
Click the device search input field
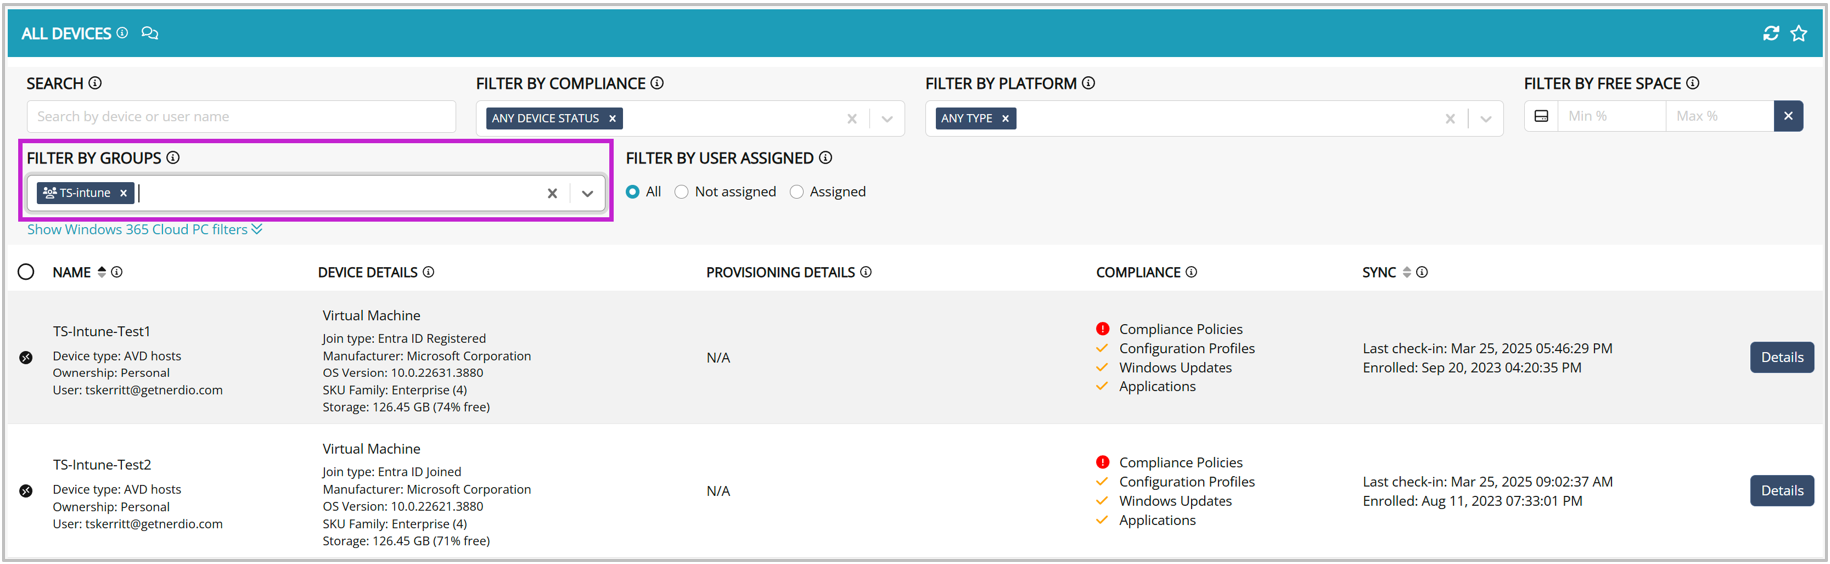pyautogui.click(x=241, y=117)
